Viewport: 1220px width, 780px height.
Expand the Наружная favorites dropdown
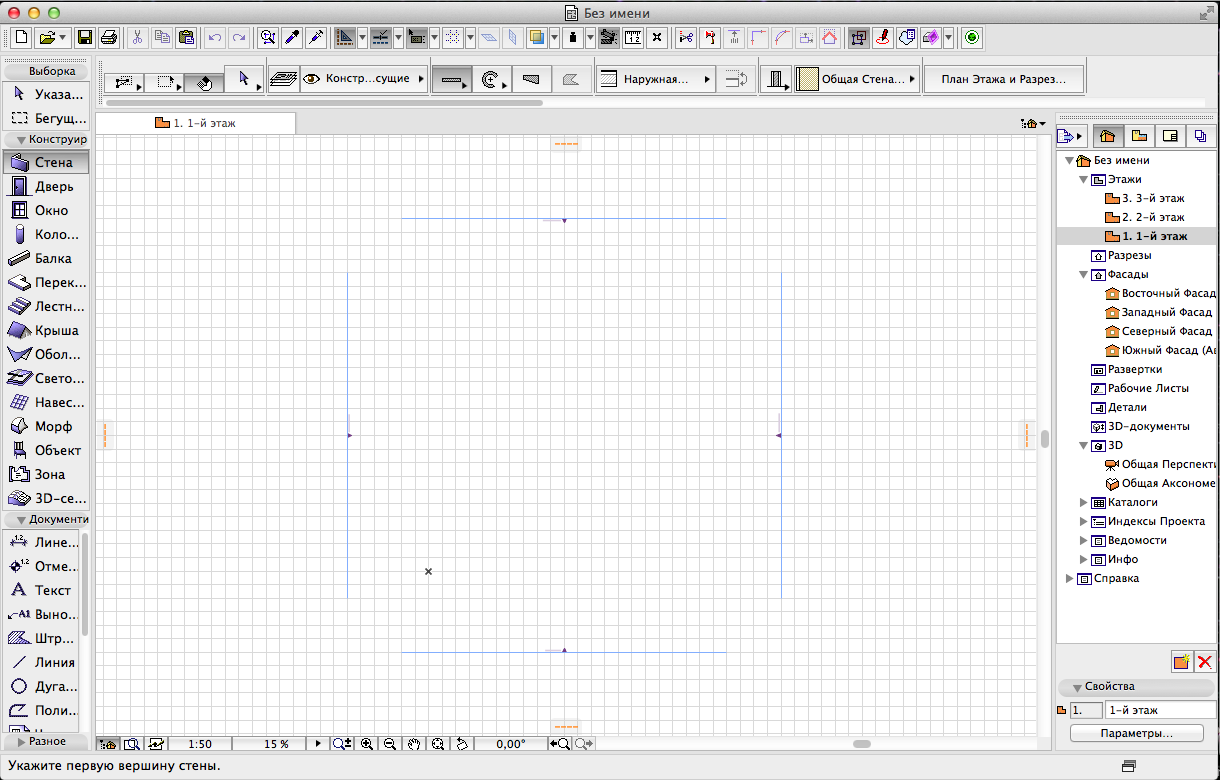(709, 77)
